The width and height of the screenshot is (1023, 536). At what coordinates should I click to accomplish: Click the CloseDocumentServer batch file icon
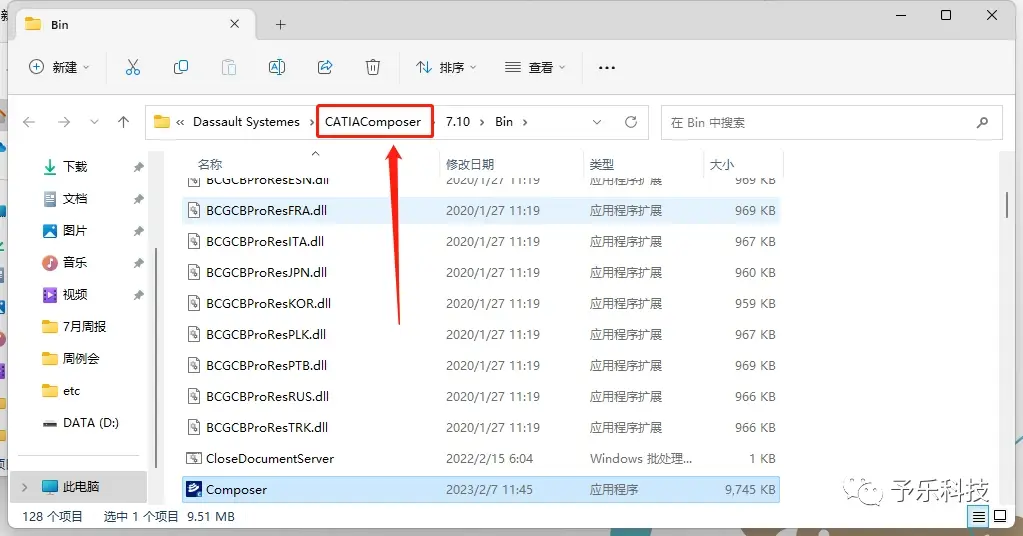pos(194,458)
